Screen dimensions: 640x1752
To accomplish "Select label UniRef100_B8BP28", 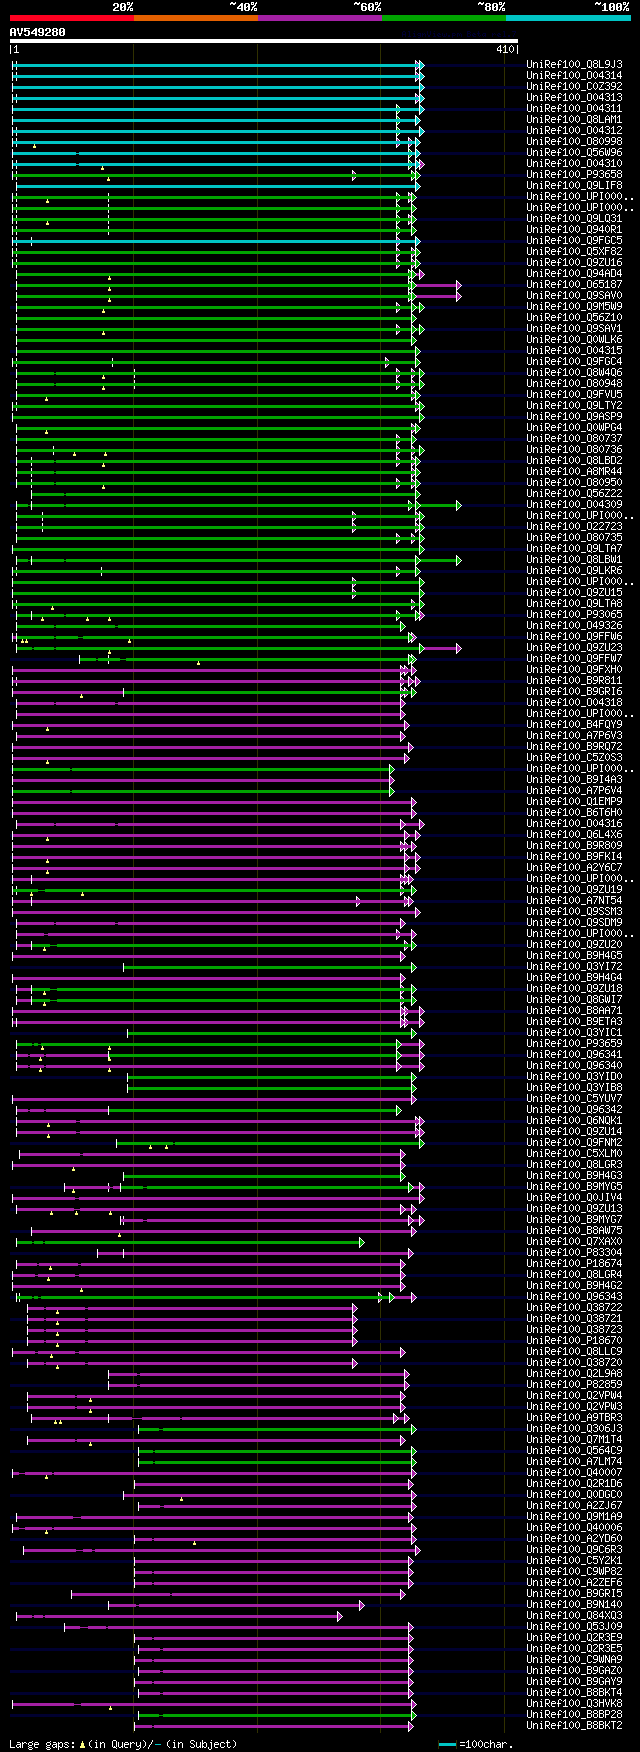I will pos(574,1714).
